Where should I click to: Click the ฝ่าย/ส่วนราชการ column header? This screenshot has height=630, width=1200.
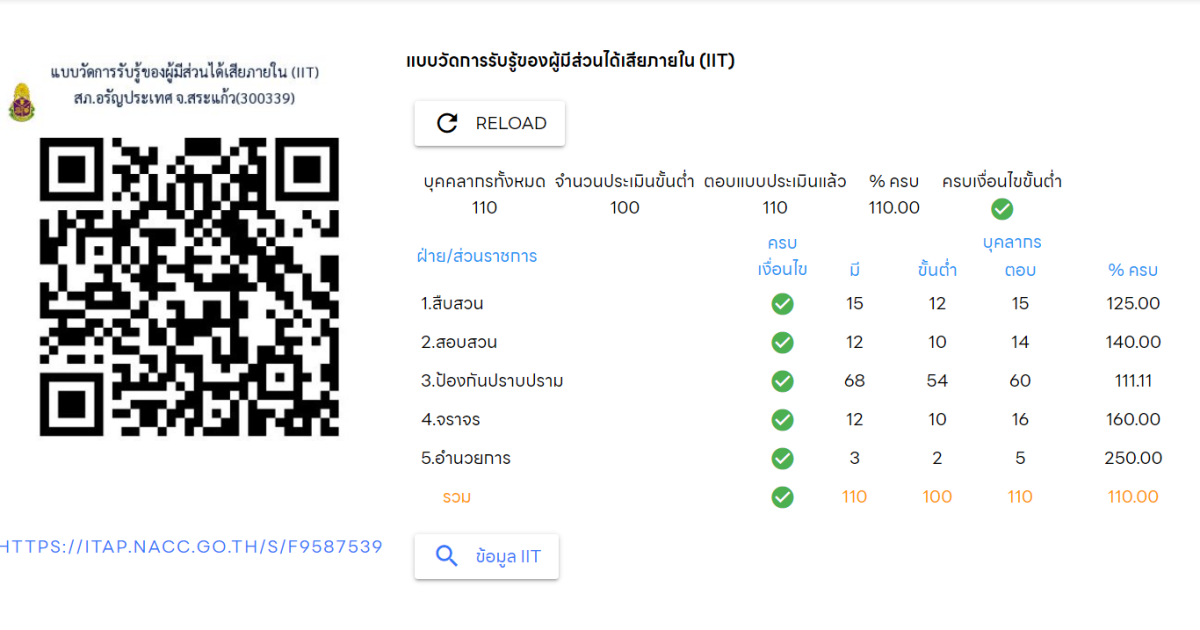(x=477, y=256)
